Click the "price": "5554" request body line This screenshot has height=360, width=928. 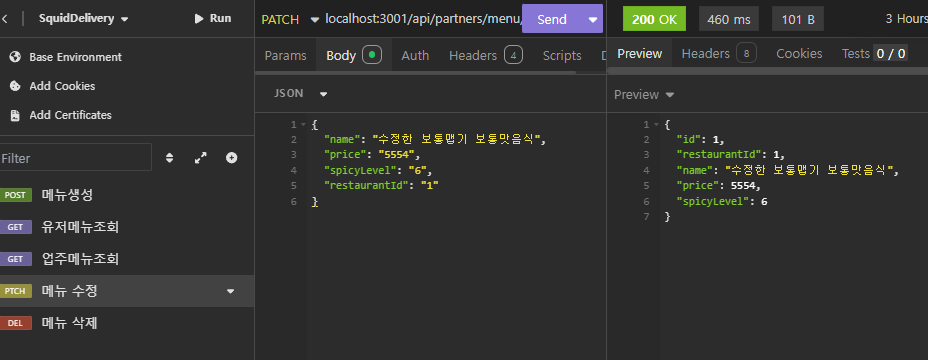click(372, 155)
